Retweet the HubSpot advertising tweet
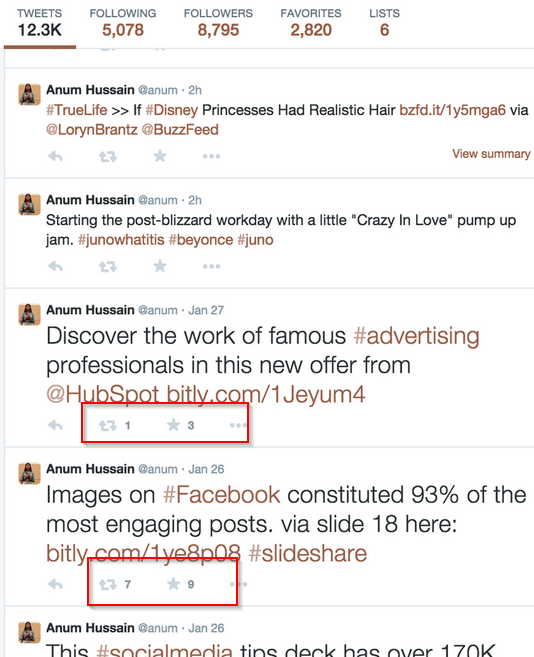Viewport: 534px width, 657px height. [x=108, y=426]
